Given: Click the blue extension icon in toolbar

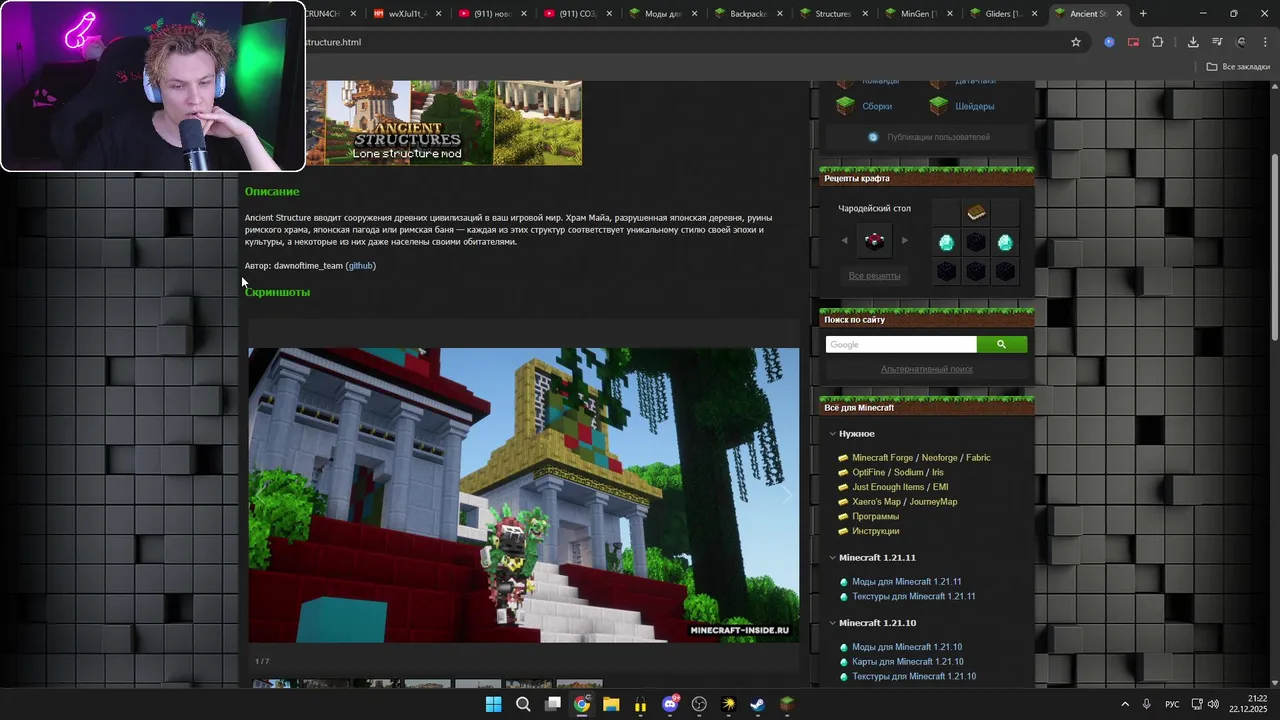Looking at the screenshot, I should [x=1109, y=42].
